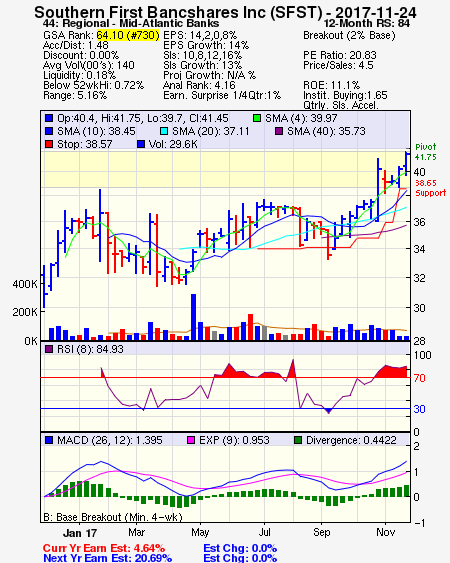Click 'Proj Growth: N/A %' text

209,75
